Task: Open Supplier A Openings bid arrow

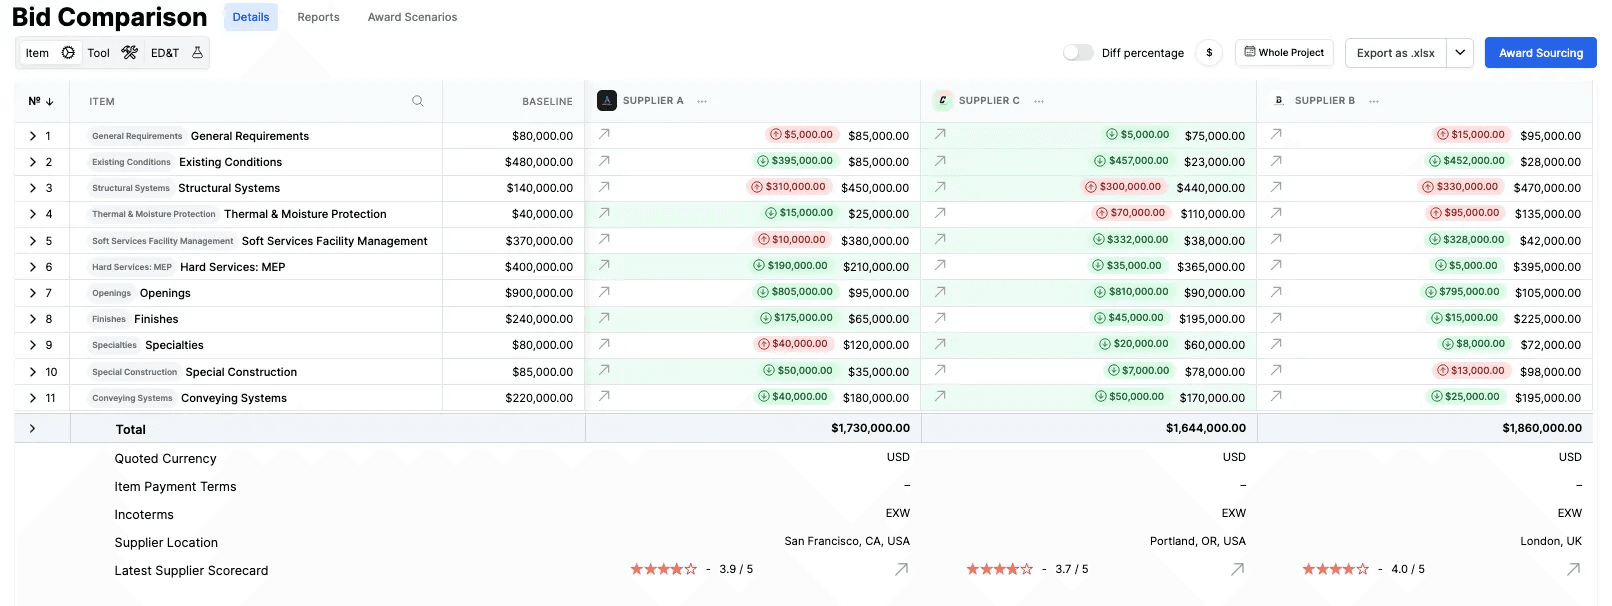Action: click(604, 292)
